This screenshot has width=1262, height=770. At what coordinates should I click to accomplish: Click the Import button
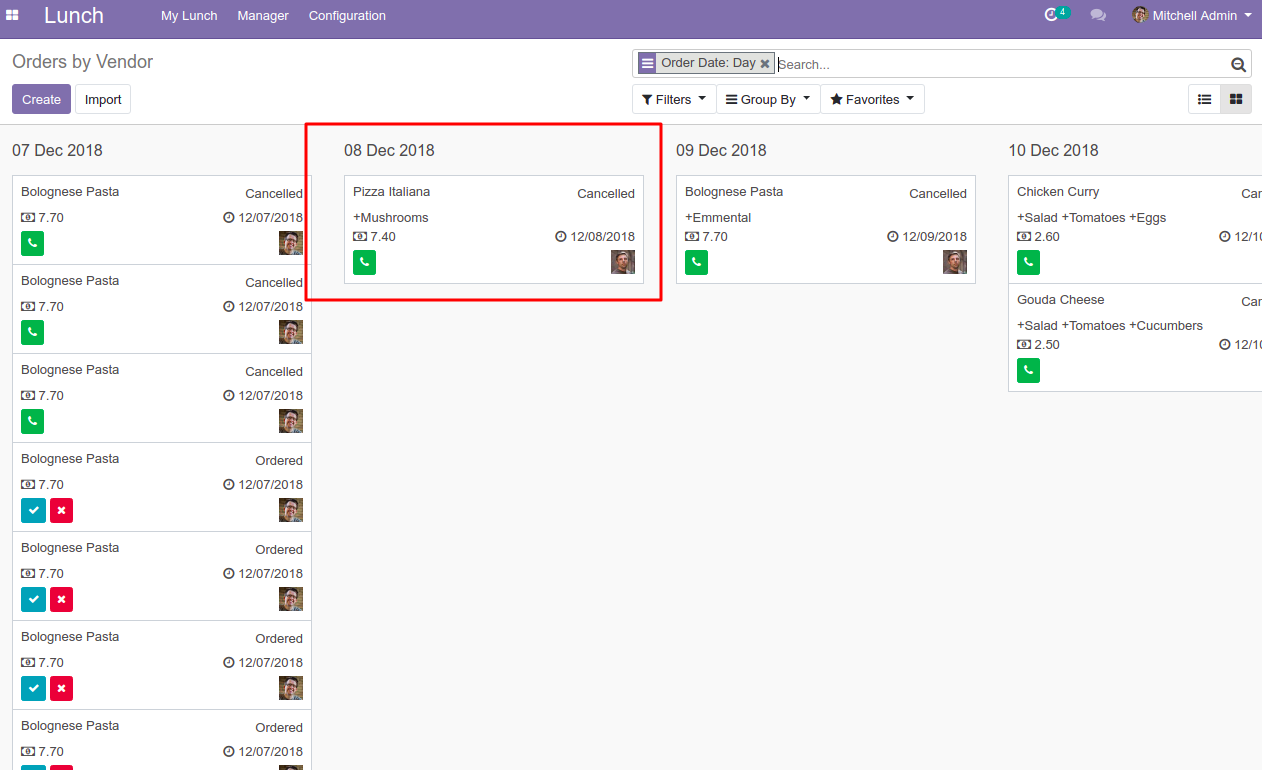click(102, 99)
